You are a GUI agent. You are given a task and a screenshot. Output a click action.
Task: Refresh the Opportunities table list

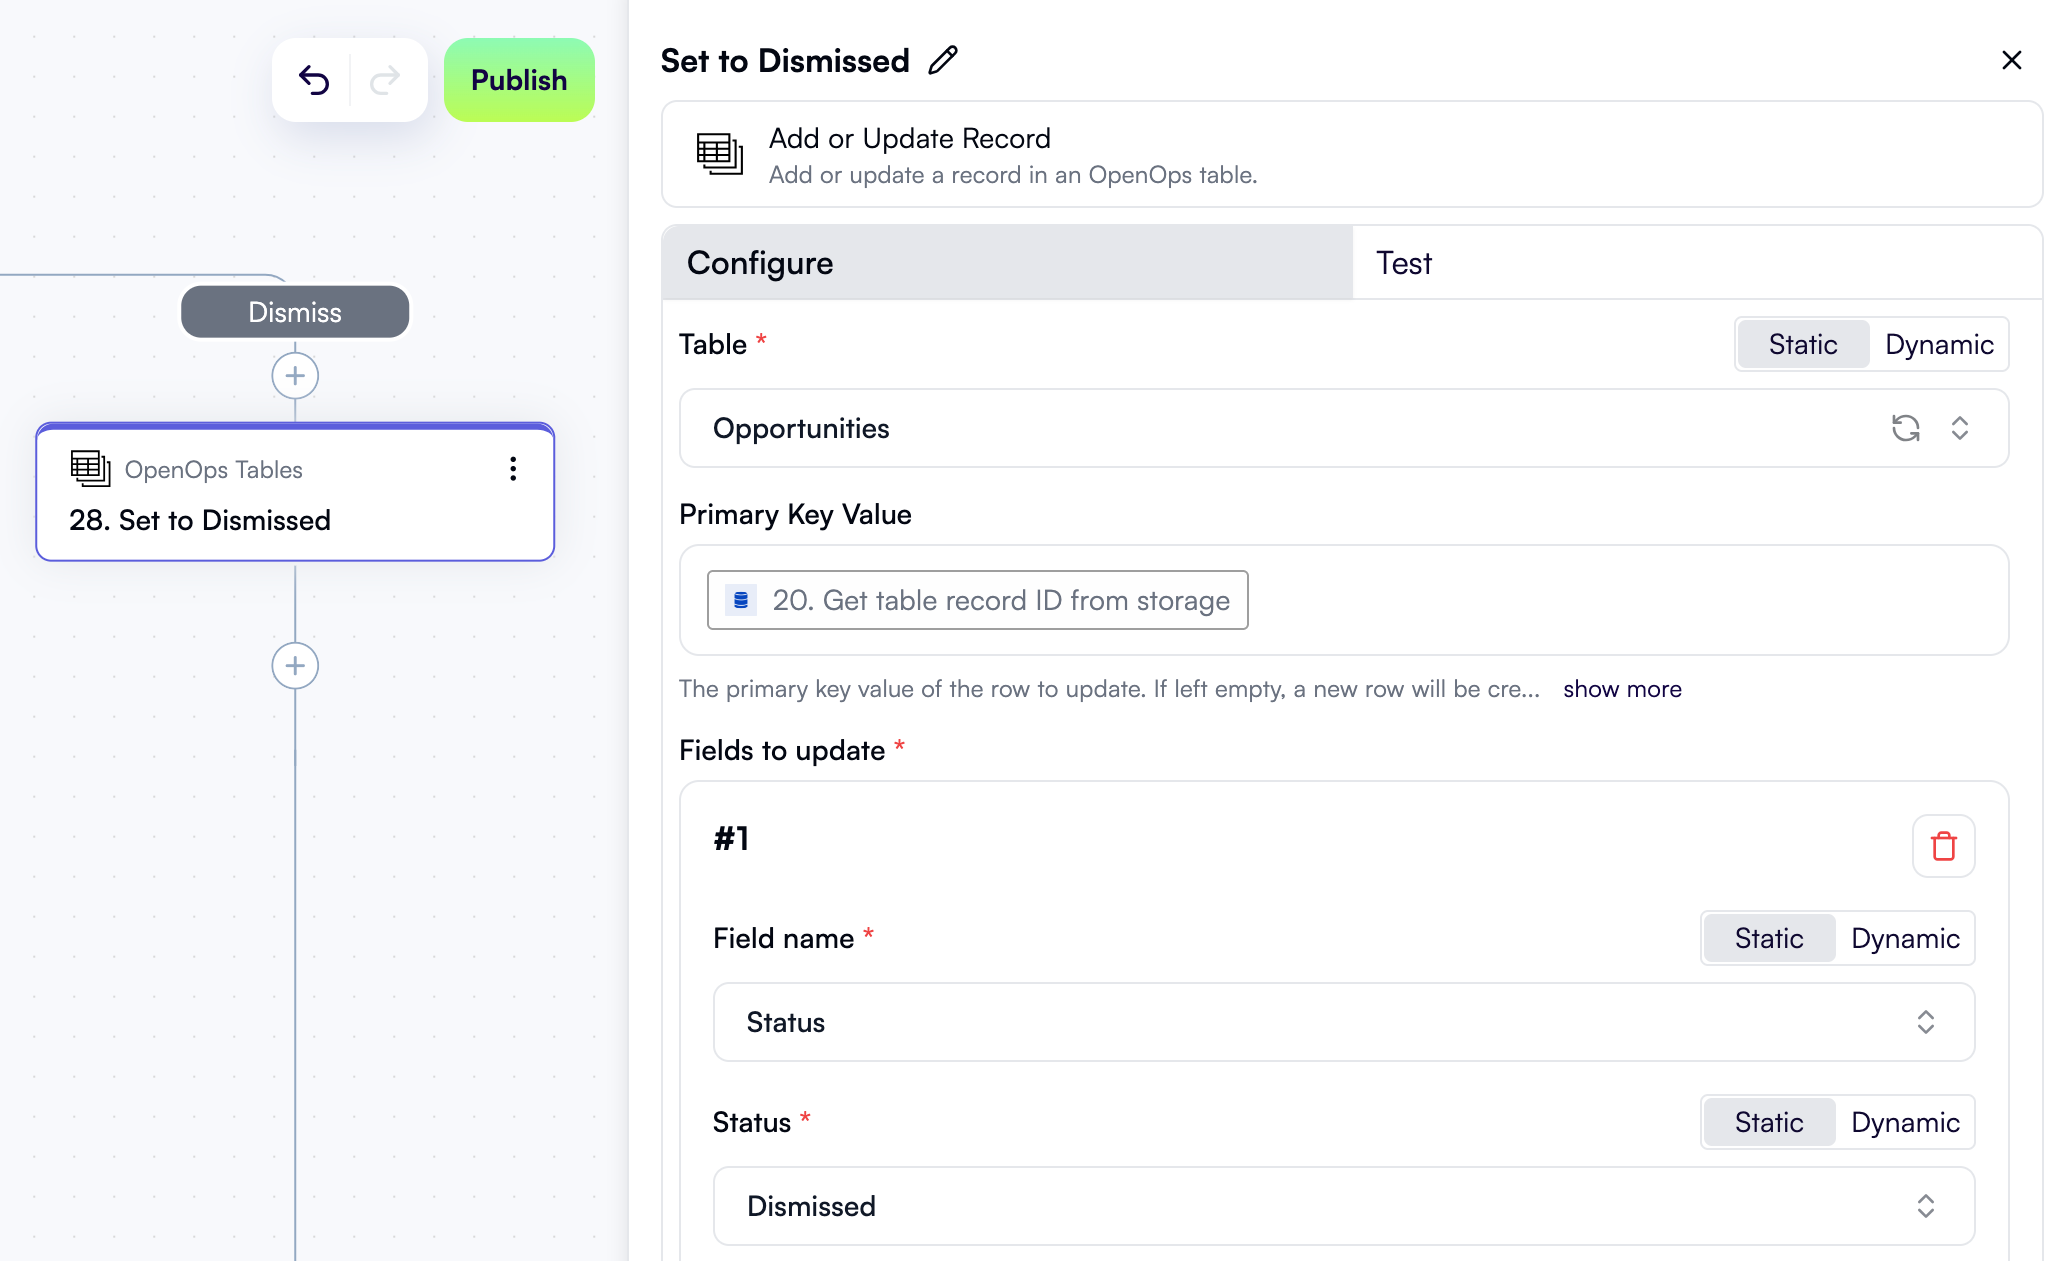[x=1906, y=428]
